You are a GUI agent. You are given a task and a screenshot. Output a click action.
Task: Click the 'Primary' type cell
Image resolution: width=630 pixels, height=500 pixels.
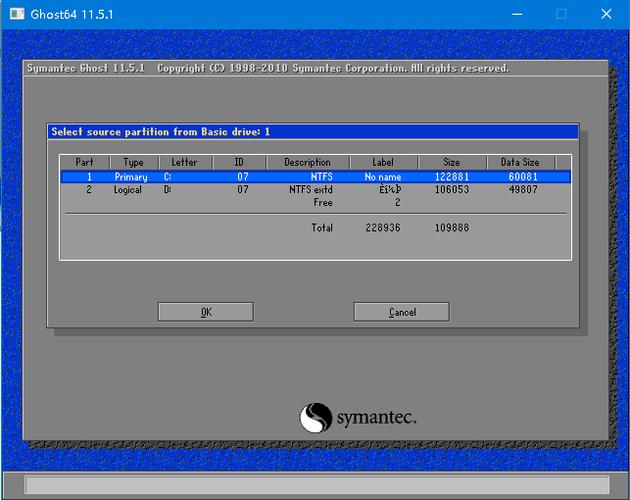(131, 177)
